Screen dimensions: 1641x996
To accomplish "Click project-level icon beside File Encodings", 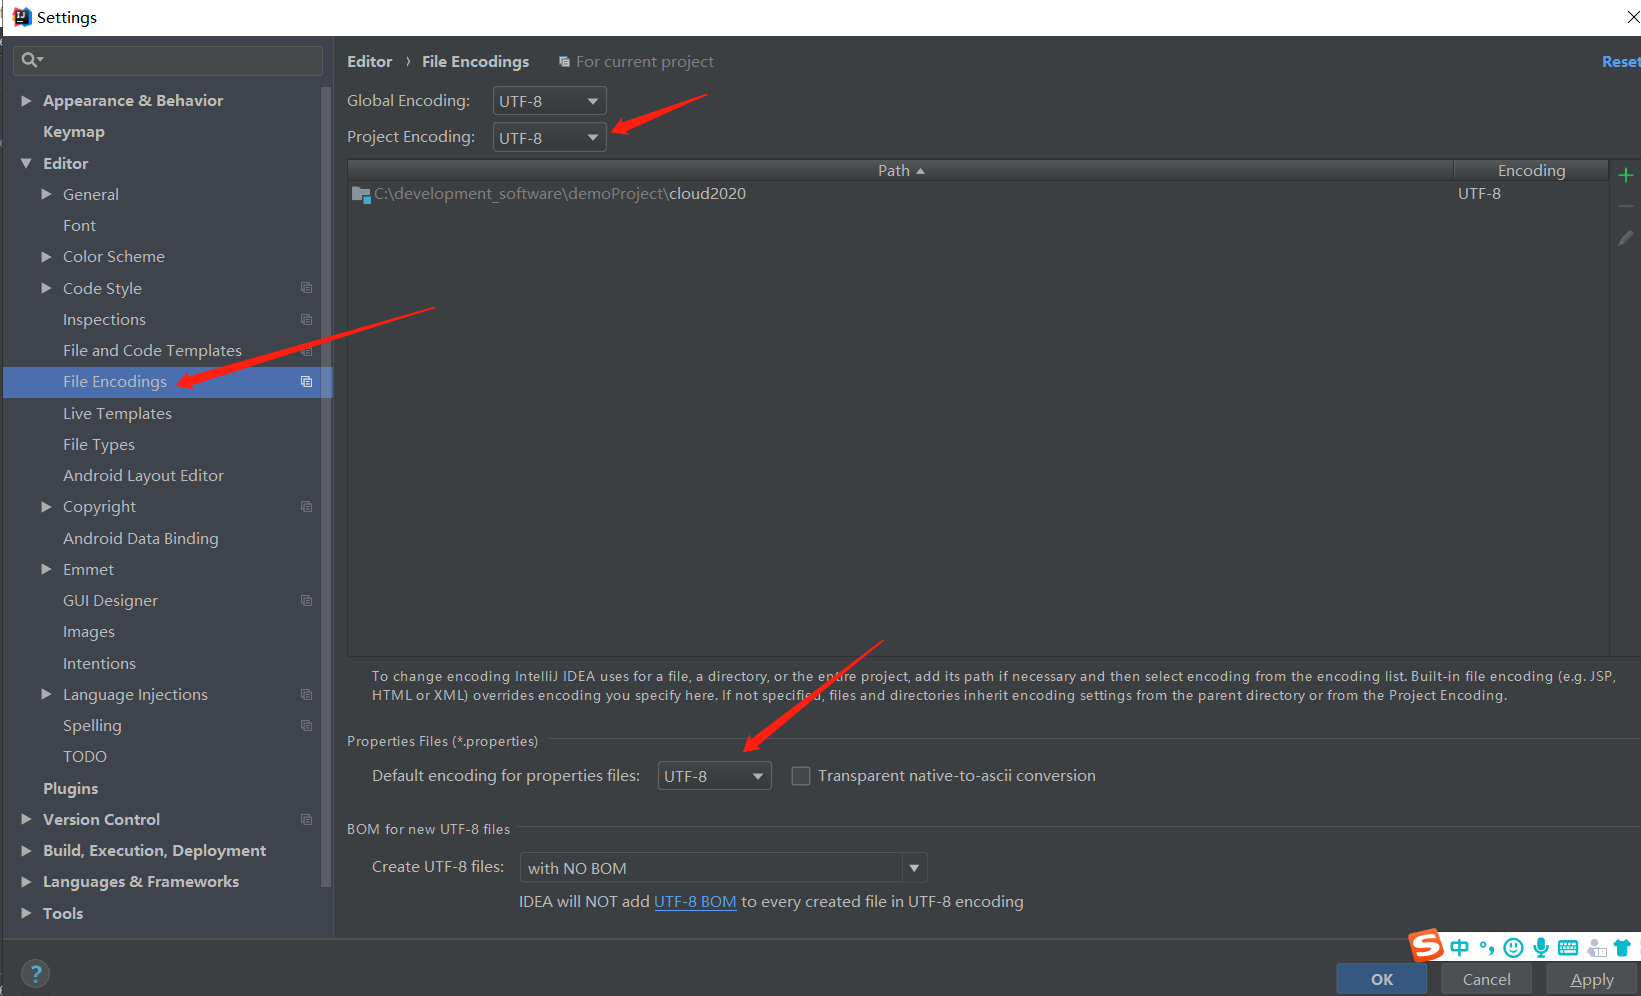I will (307, 382).
